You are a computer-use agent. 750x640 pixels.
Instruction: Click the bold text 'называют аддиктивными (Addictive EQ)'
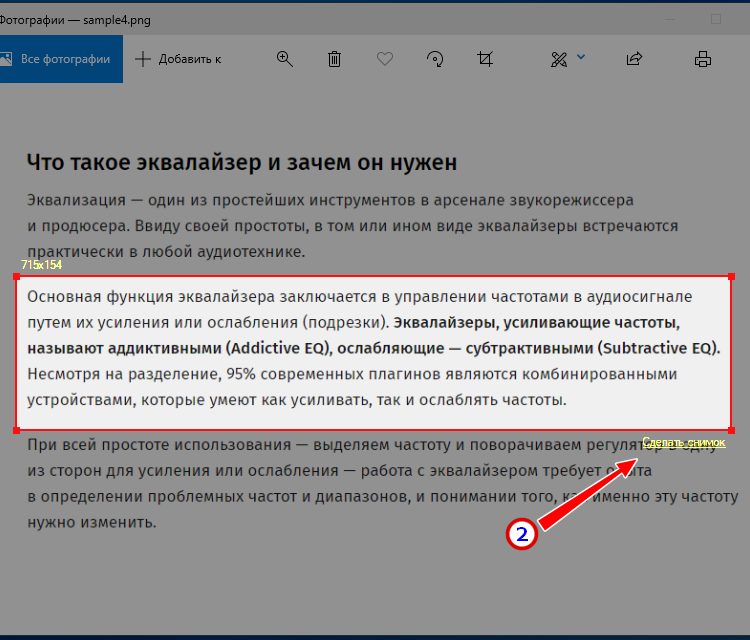pyautogui.click(x=179, y=348)
